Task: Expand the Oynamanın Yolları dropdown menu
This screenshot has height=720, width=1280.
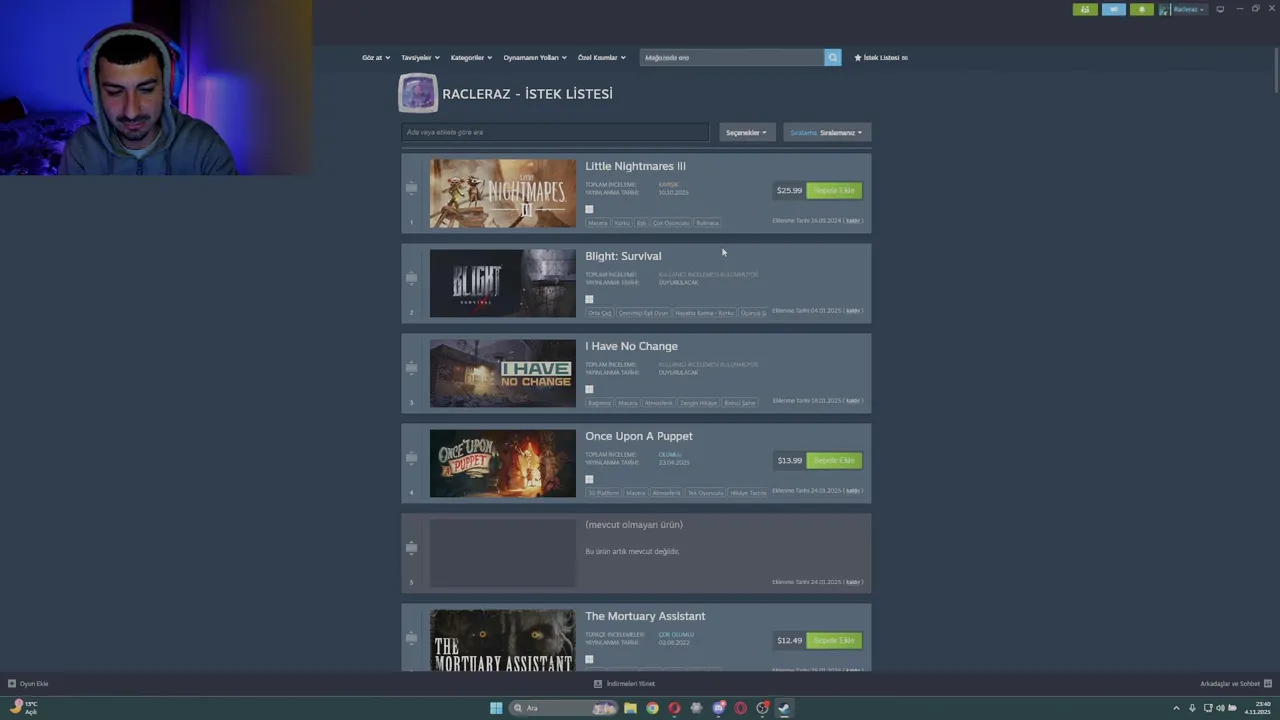Action: coord(535,58)
